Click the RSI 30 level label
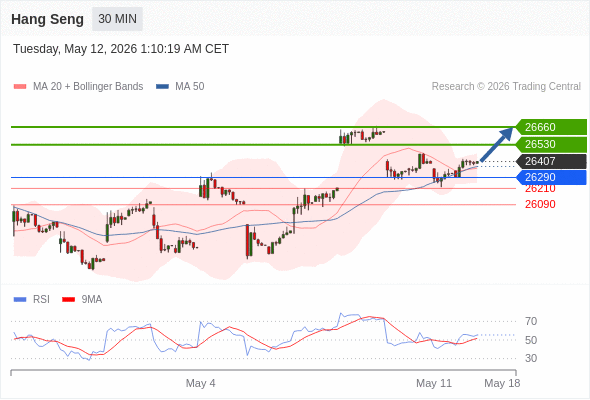Screen dimensions: 590x400 point(531,358)
